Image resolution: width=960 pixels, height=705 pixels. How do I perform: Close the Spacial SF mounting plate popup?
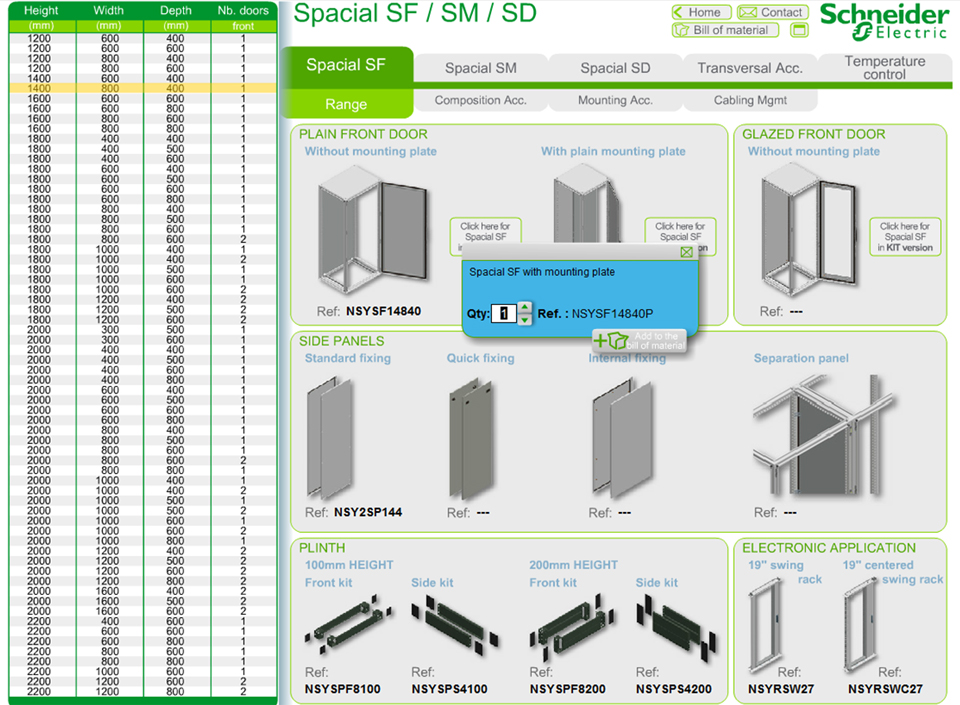point(686,252)
